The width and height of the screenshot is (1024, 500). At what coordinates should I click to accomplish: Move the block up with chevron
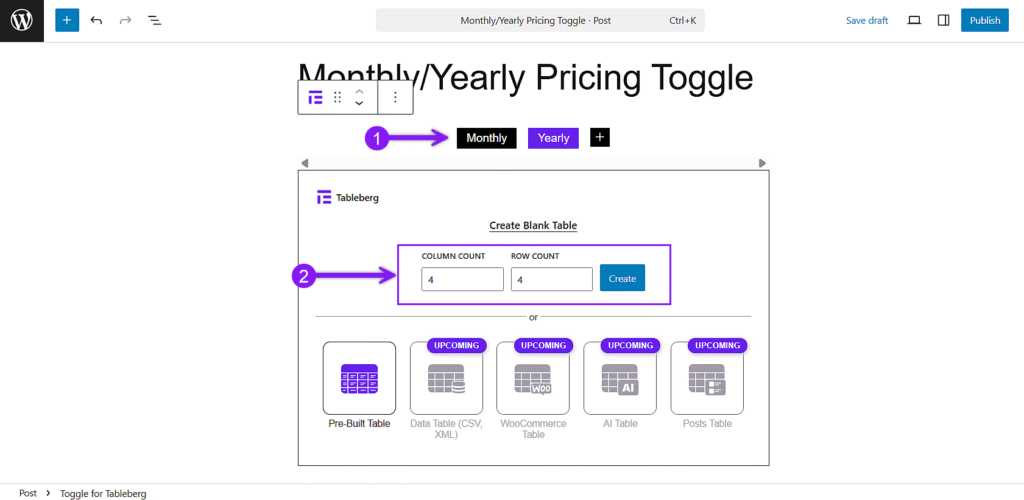pyautogui.click(x=359, y=91)
